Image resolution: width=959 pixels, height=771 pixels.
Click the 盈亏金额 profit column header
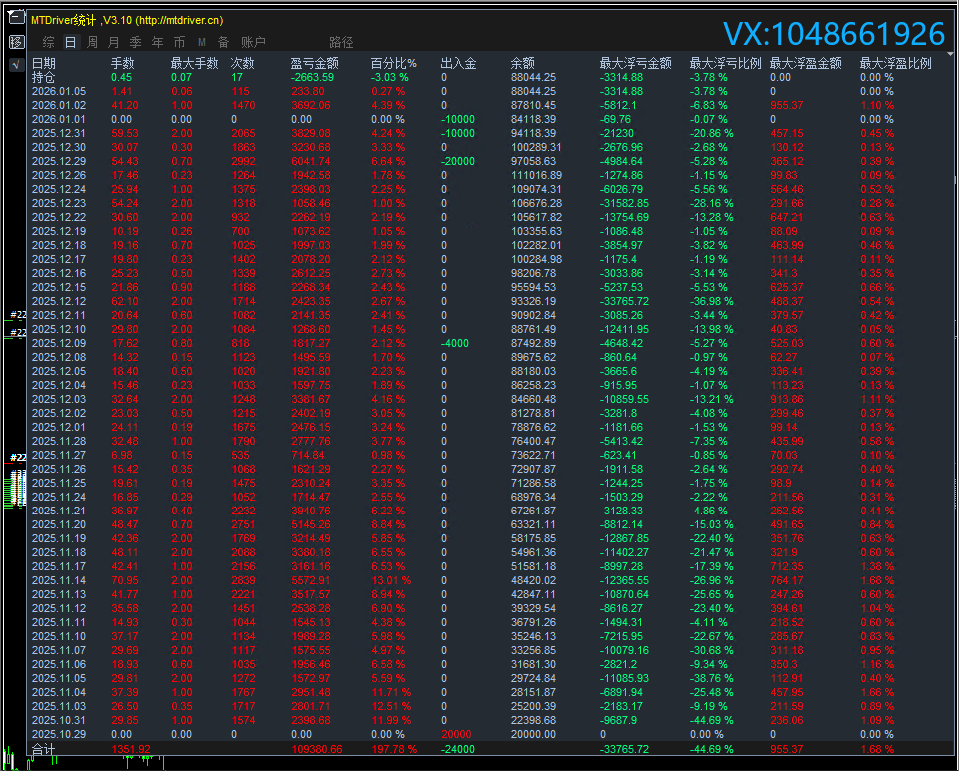coord(314,63)
